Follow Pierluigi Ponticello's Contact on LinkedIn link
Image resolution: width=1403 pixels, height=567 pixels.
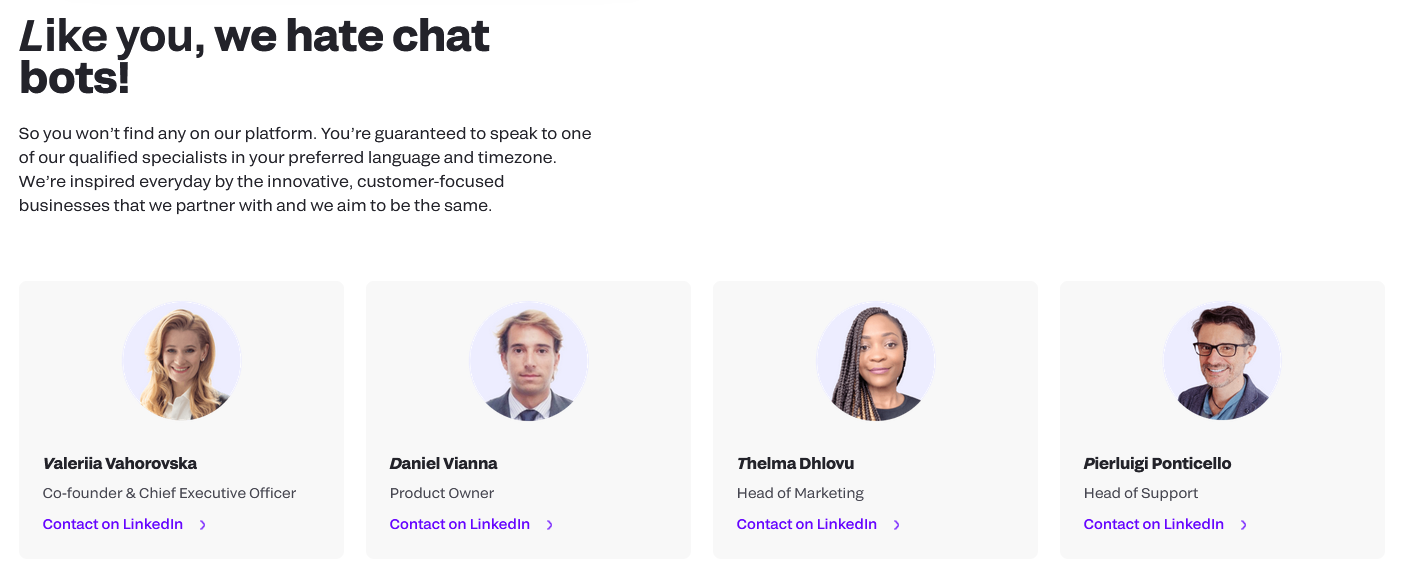(x=1154, y=524)
